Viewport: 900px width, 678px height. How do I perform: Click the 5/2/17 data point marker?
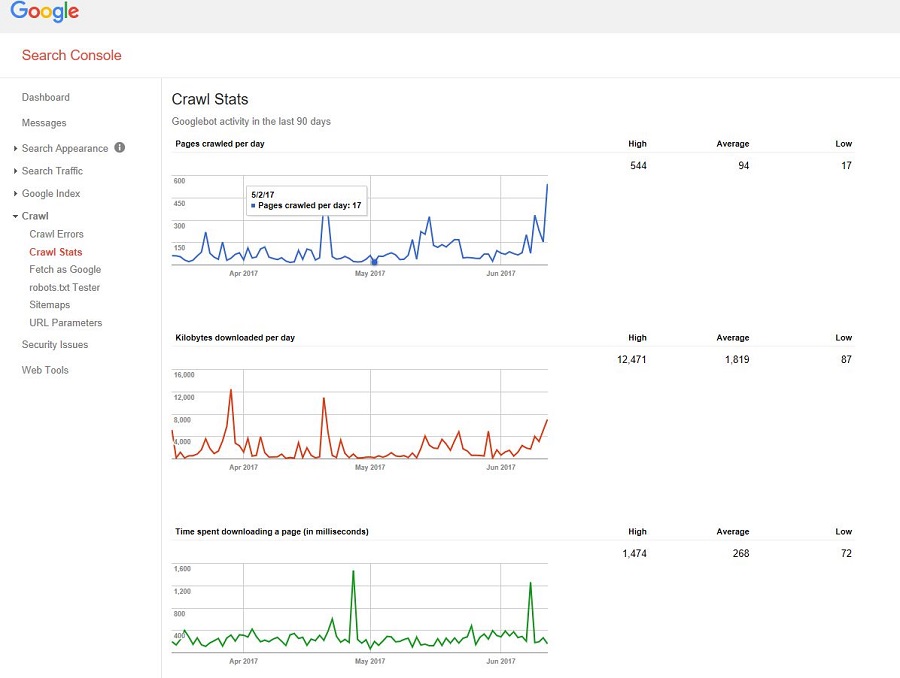pyautogui.click(x=374, y=262)
